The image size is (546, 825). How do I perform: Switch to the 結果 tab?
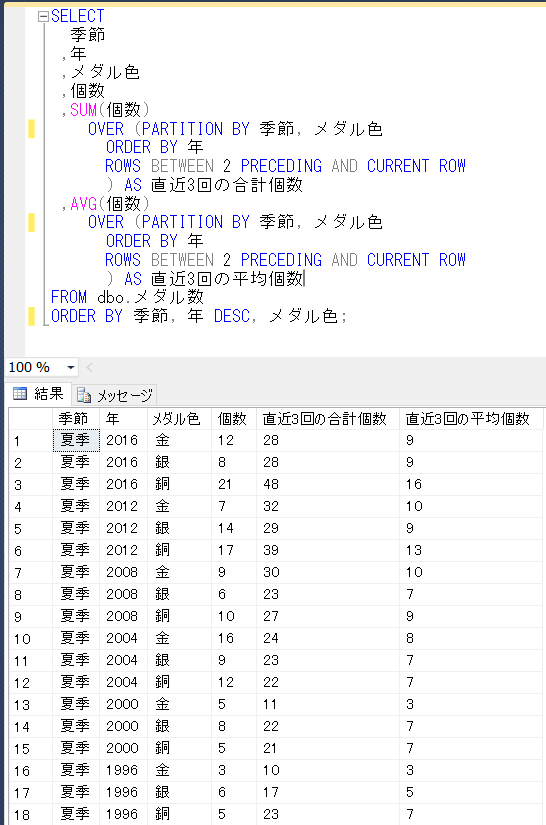click(x=38, y=394)
